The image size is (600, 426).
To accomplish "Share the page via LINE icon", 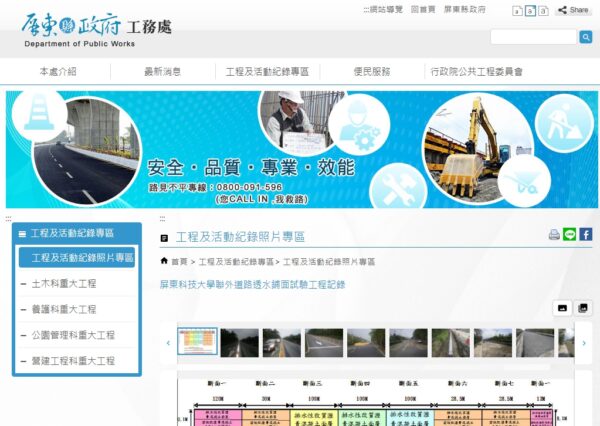I will tap(569, 234).
